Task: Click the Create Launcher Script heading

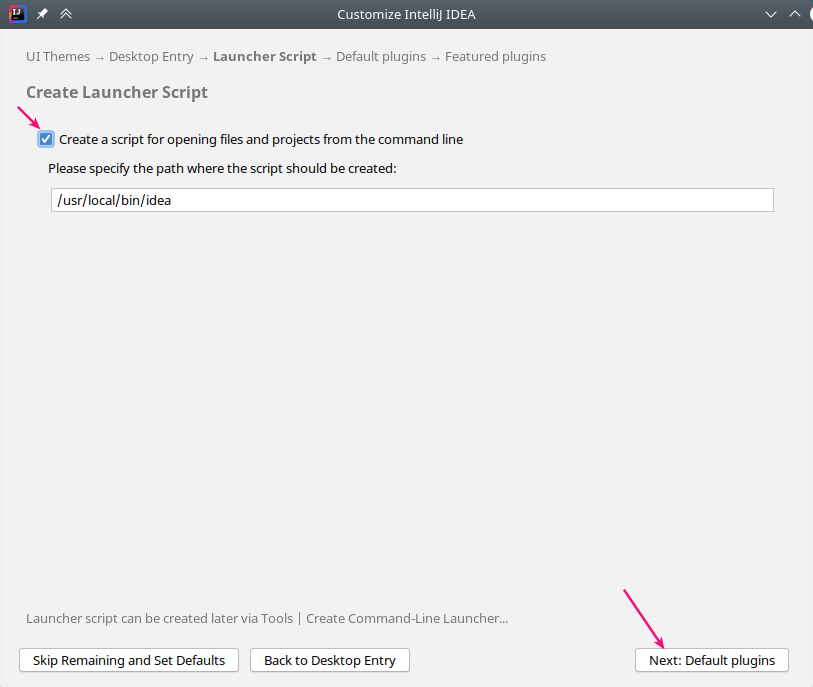Action: (x=117, y=92)
